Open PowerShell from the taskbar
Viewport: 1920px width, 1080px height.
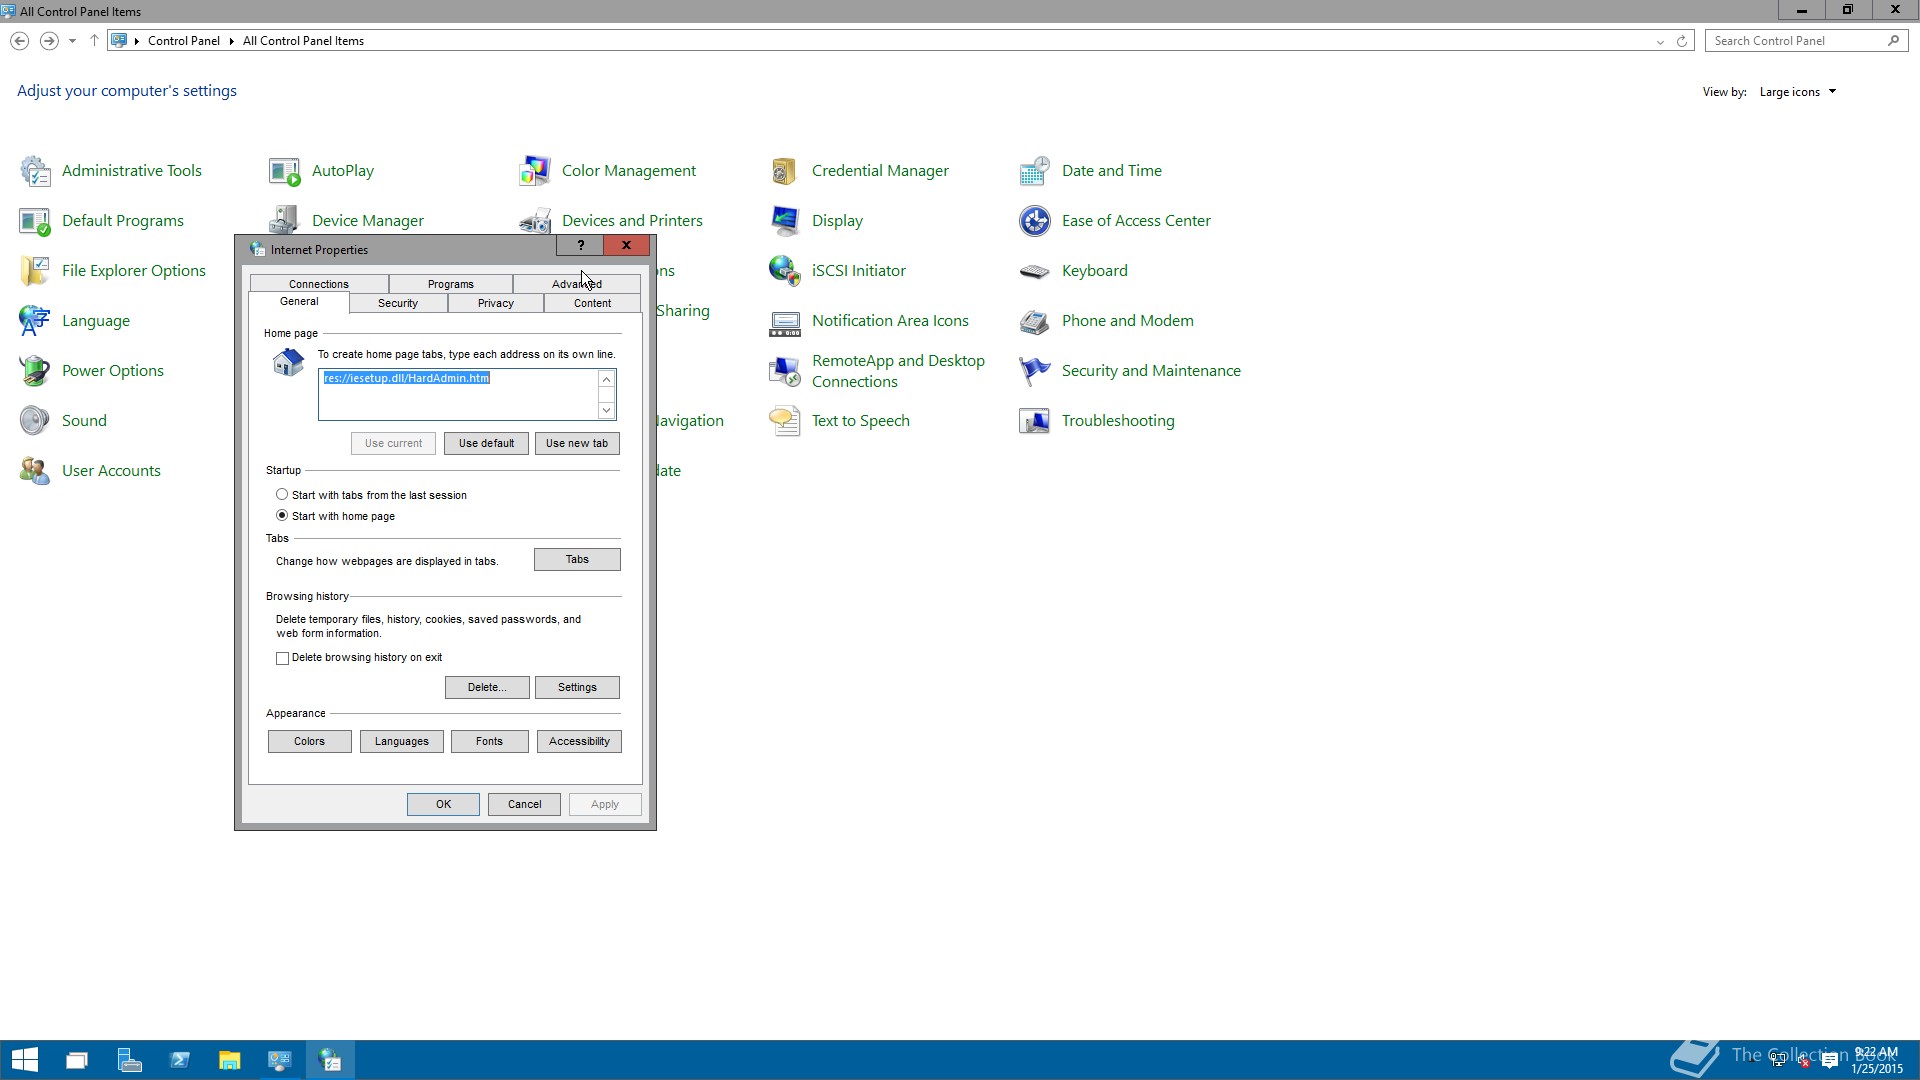pyautogui.click(x=180, y=1060)
